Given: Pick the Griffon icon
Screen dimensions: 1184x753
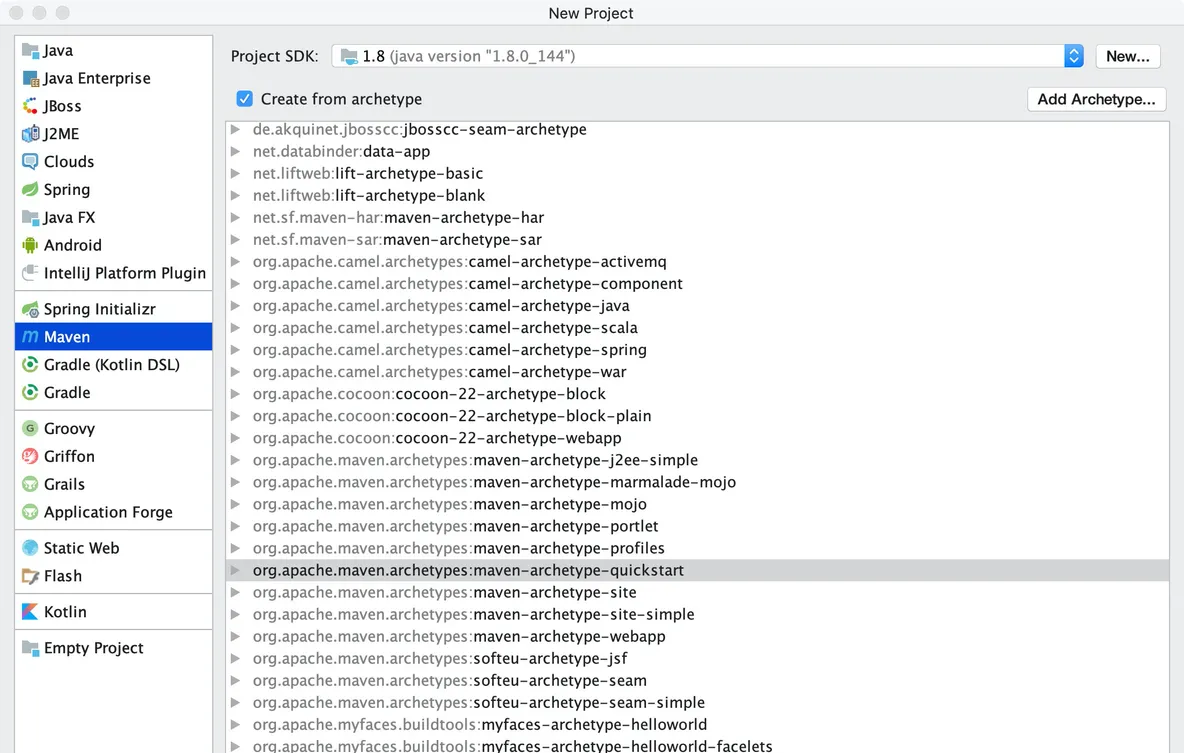Looking at the screenshot, I should 30,456.
